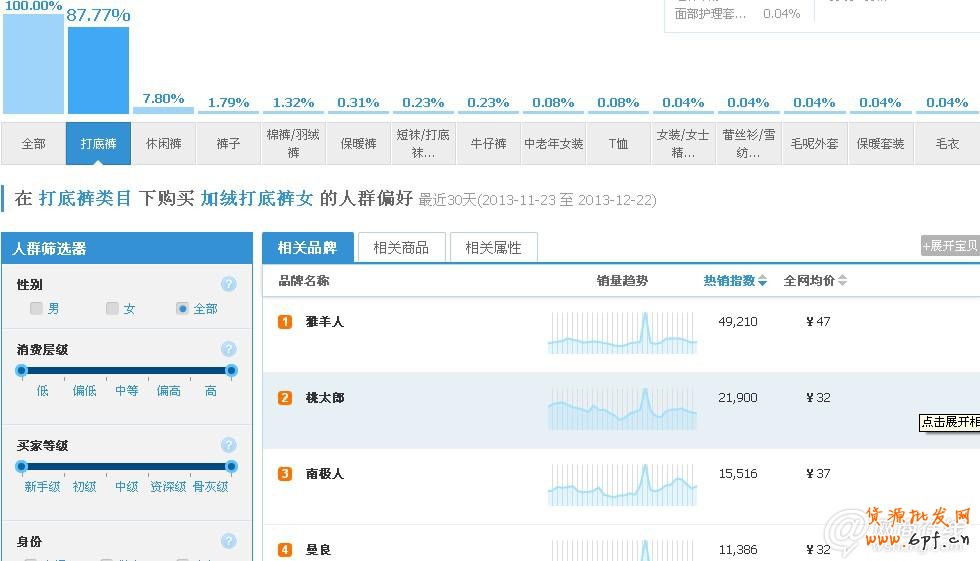Select the 全部 gender radio option
Viewport: 980px width, 561px height.
182,309
